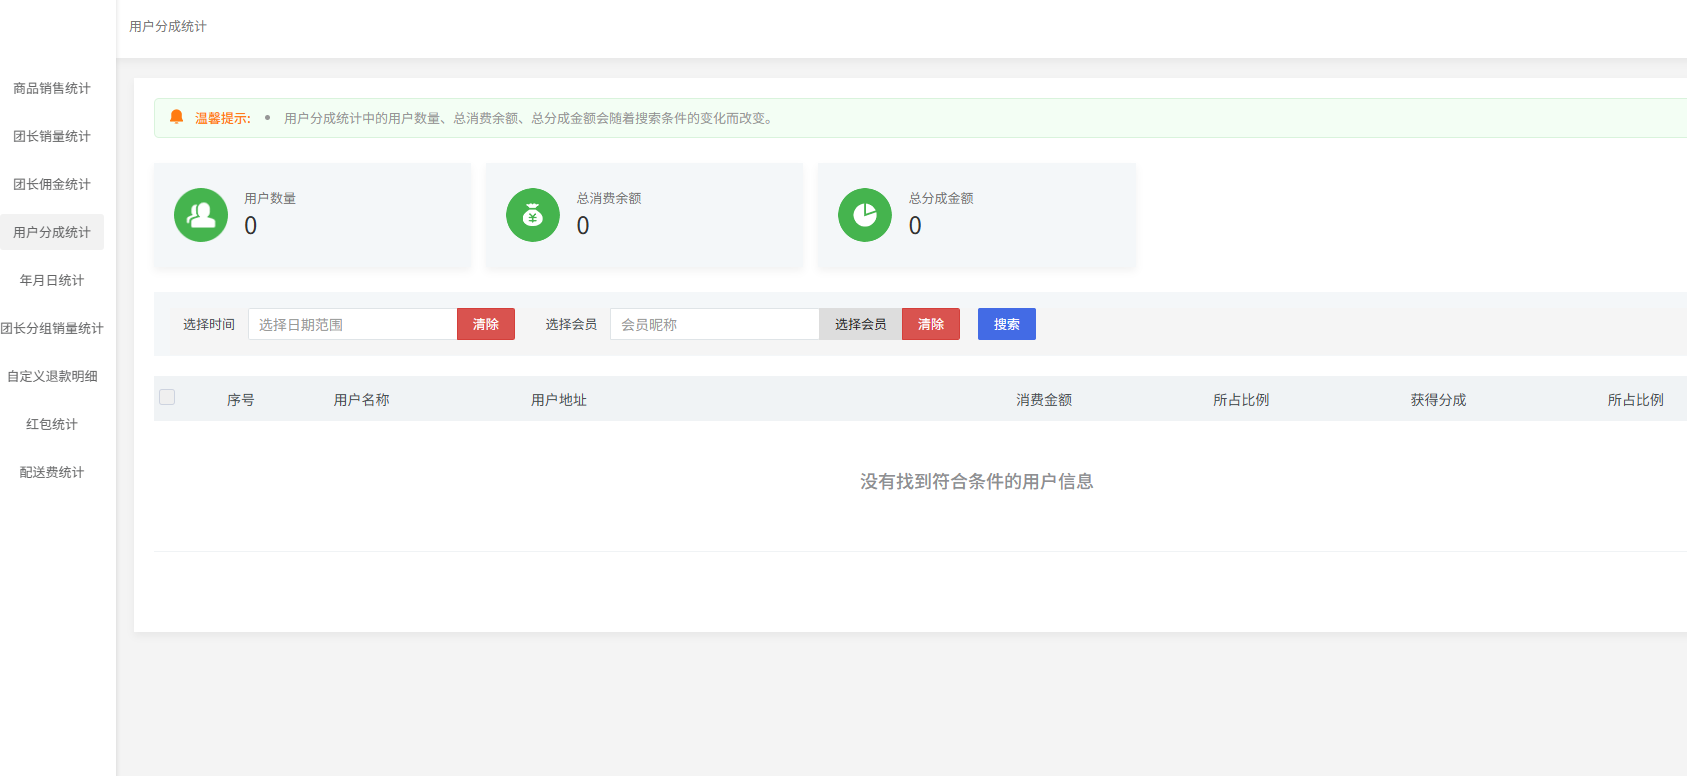The image size is (1687, 776).
Task: Click the money bag total consumption icon
Action: [533, 215]
